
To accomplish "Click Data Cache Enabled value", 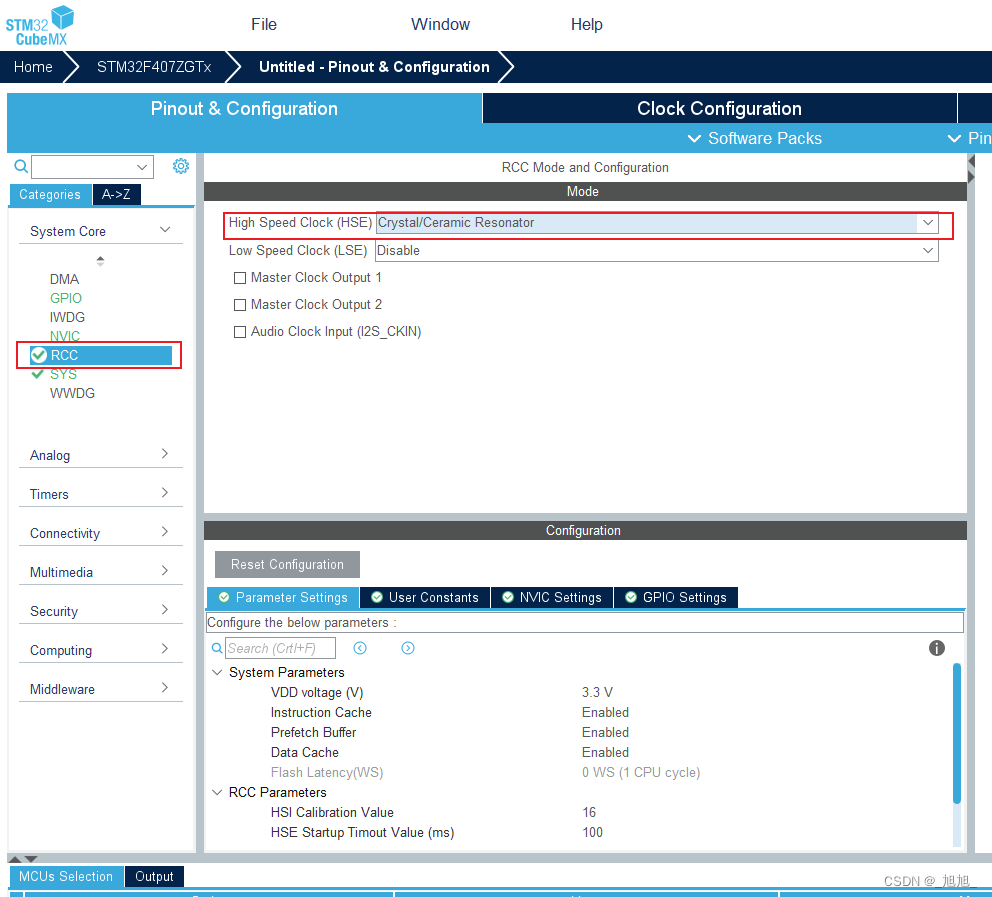I will [605, 752].
